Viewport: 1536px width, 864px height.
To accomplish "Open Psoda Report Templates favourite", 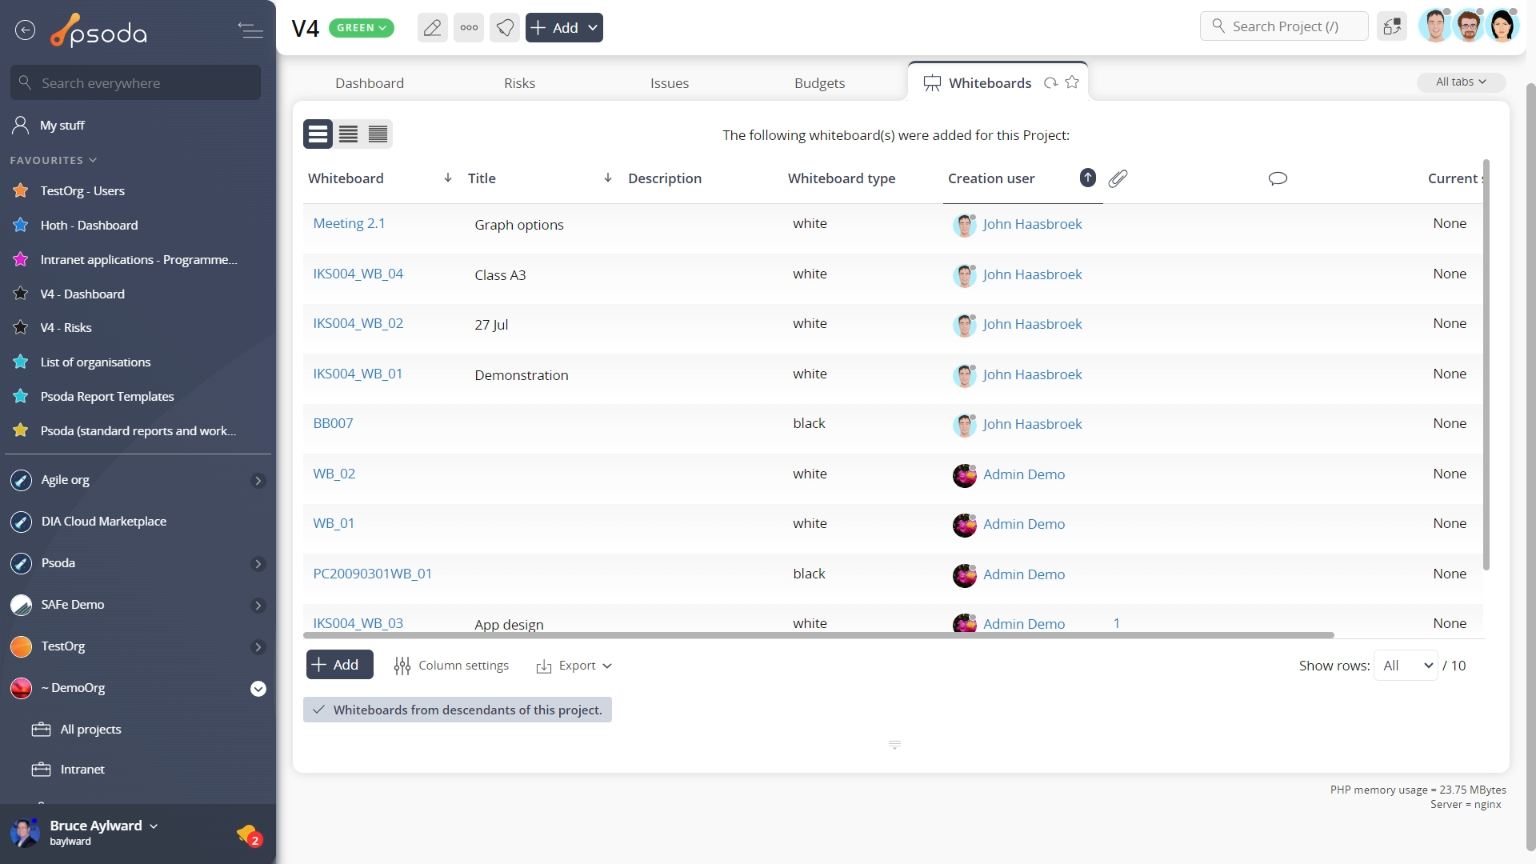I will point(107,397).
